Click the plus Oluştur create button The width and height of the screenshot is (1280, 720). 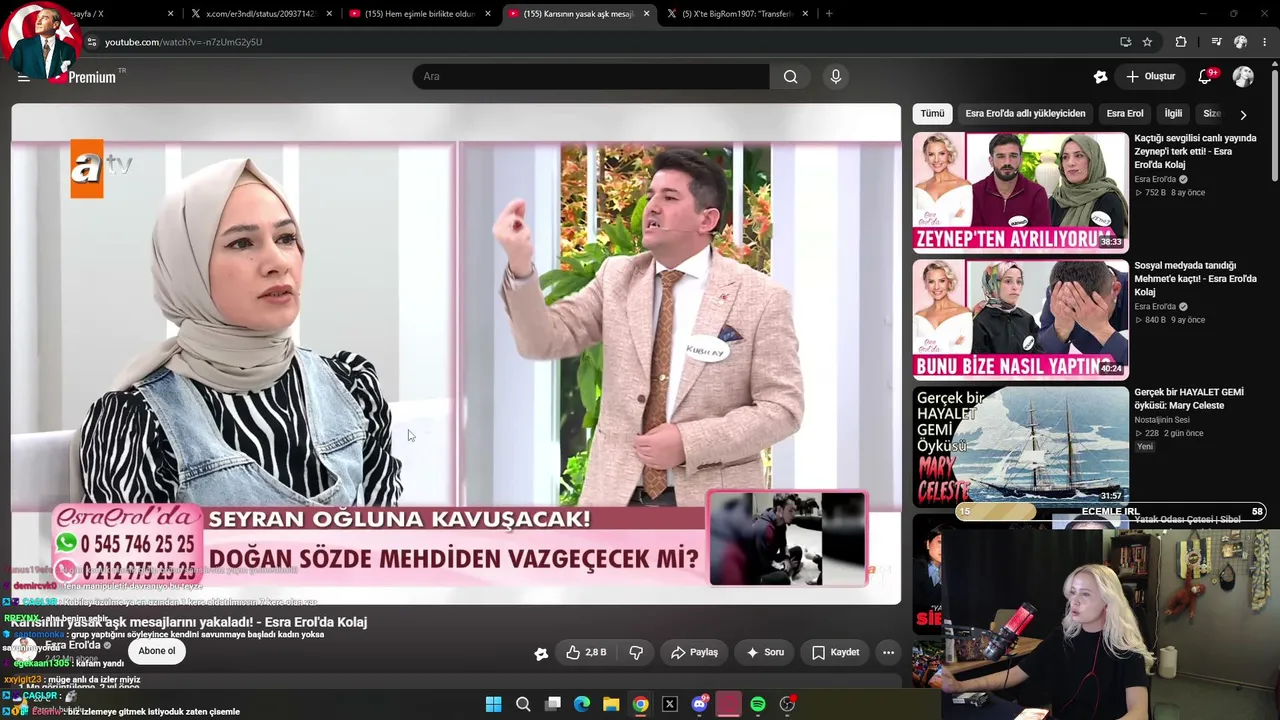click(x=1151, y=77)
